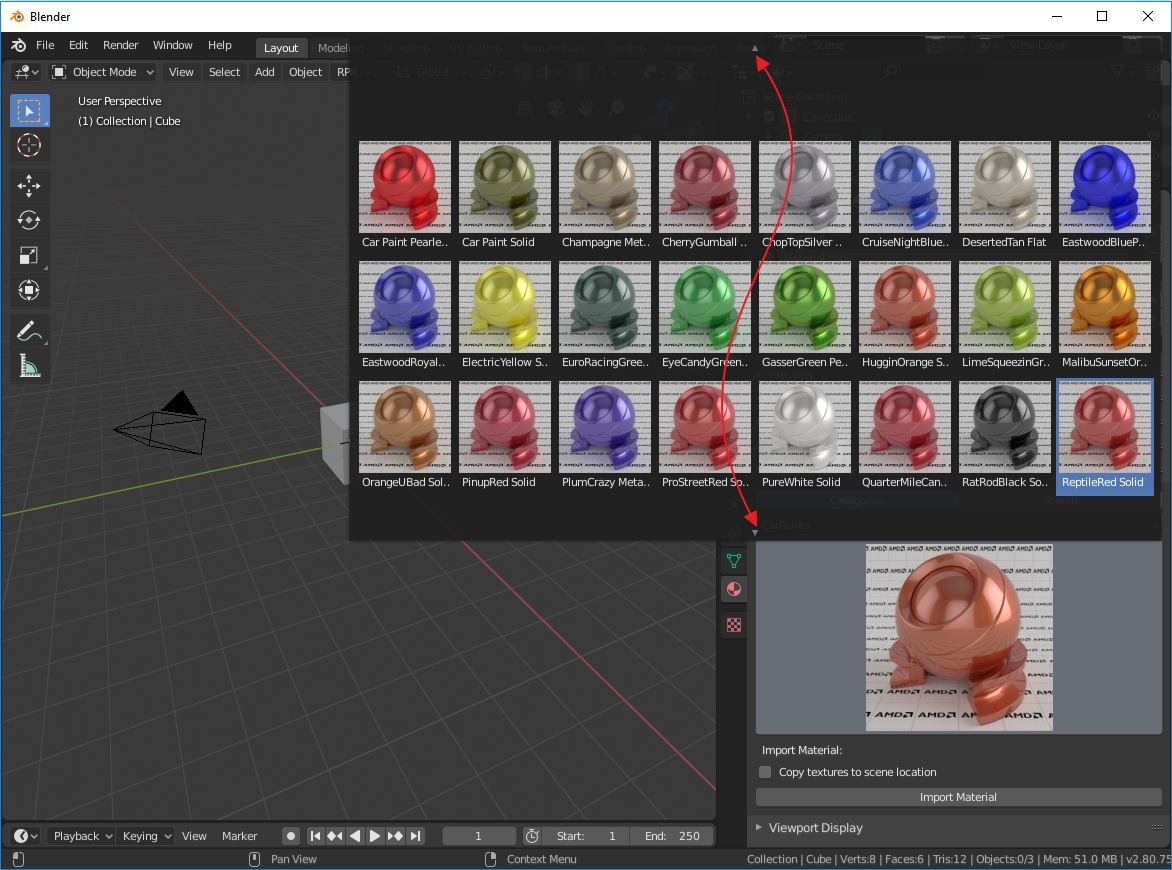The image size is (1172, 870).
Task: Choose the PureWhite Solid material
Action: tap(804, 435)
